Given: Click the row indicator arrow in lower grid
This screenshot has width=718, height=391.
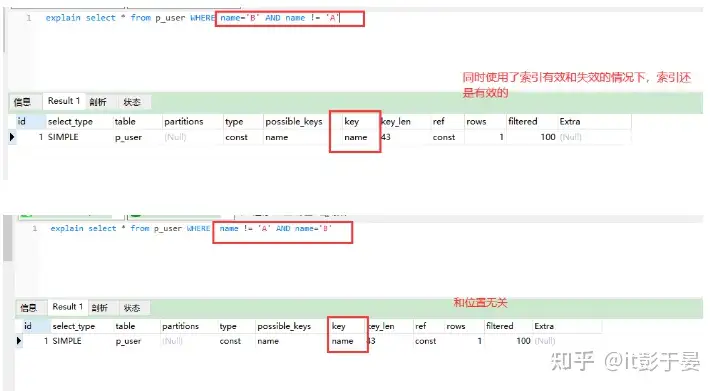Looking at the screenshot, I should coord(19,341).
